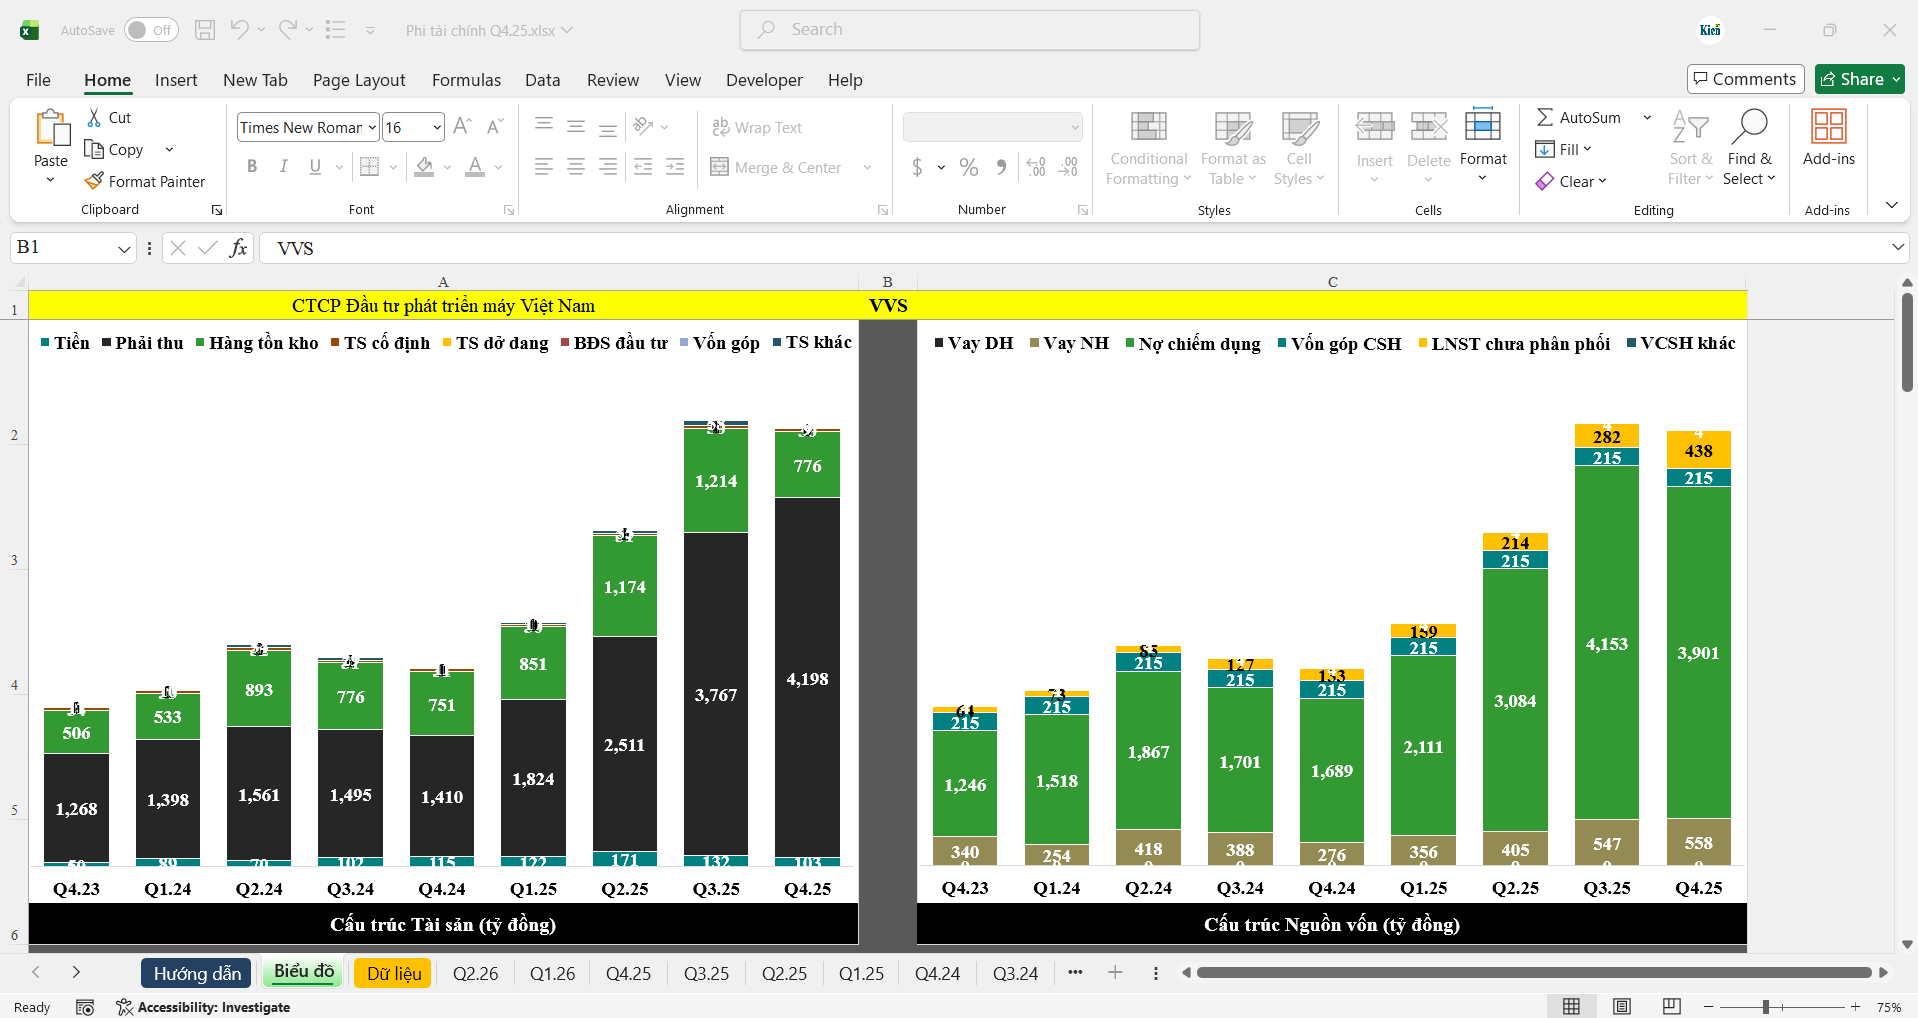Open the AutoSum dropdown arrow
This screenshot has height=1018, width=1918.
click(1647, 118)
